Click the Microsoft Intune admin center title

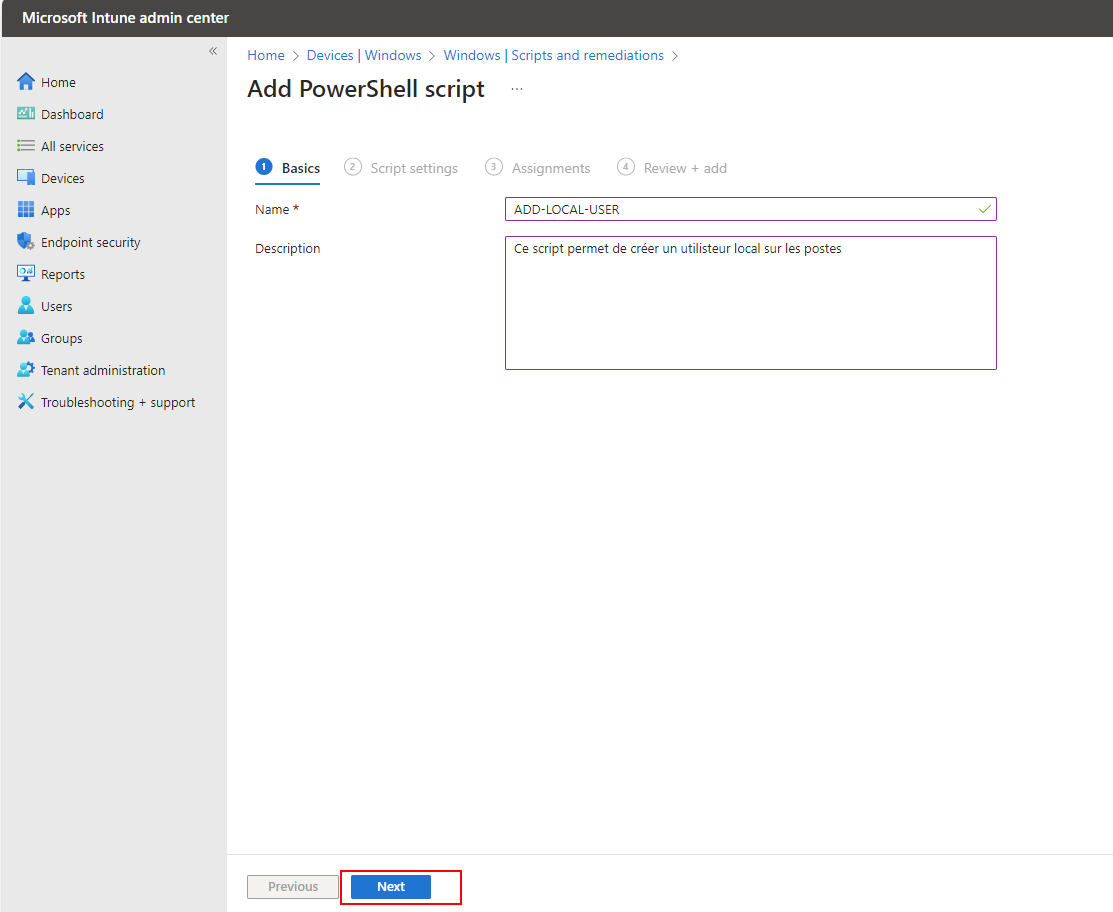click(126, 18)
